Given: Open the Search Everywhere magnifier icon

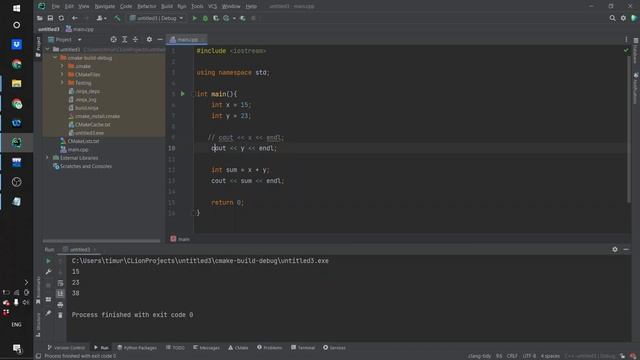Looking at the screenshot, I should pos(612,18).
